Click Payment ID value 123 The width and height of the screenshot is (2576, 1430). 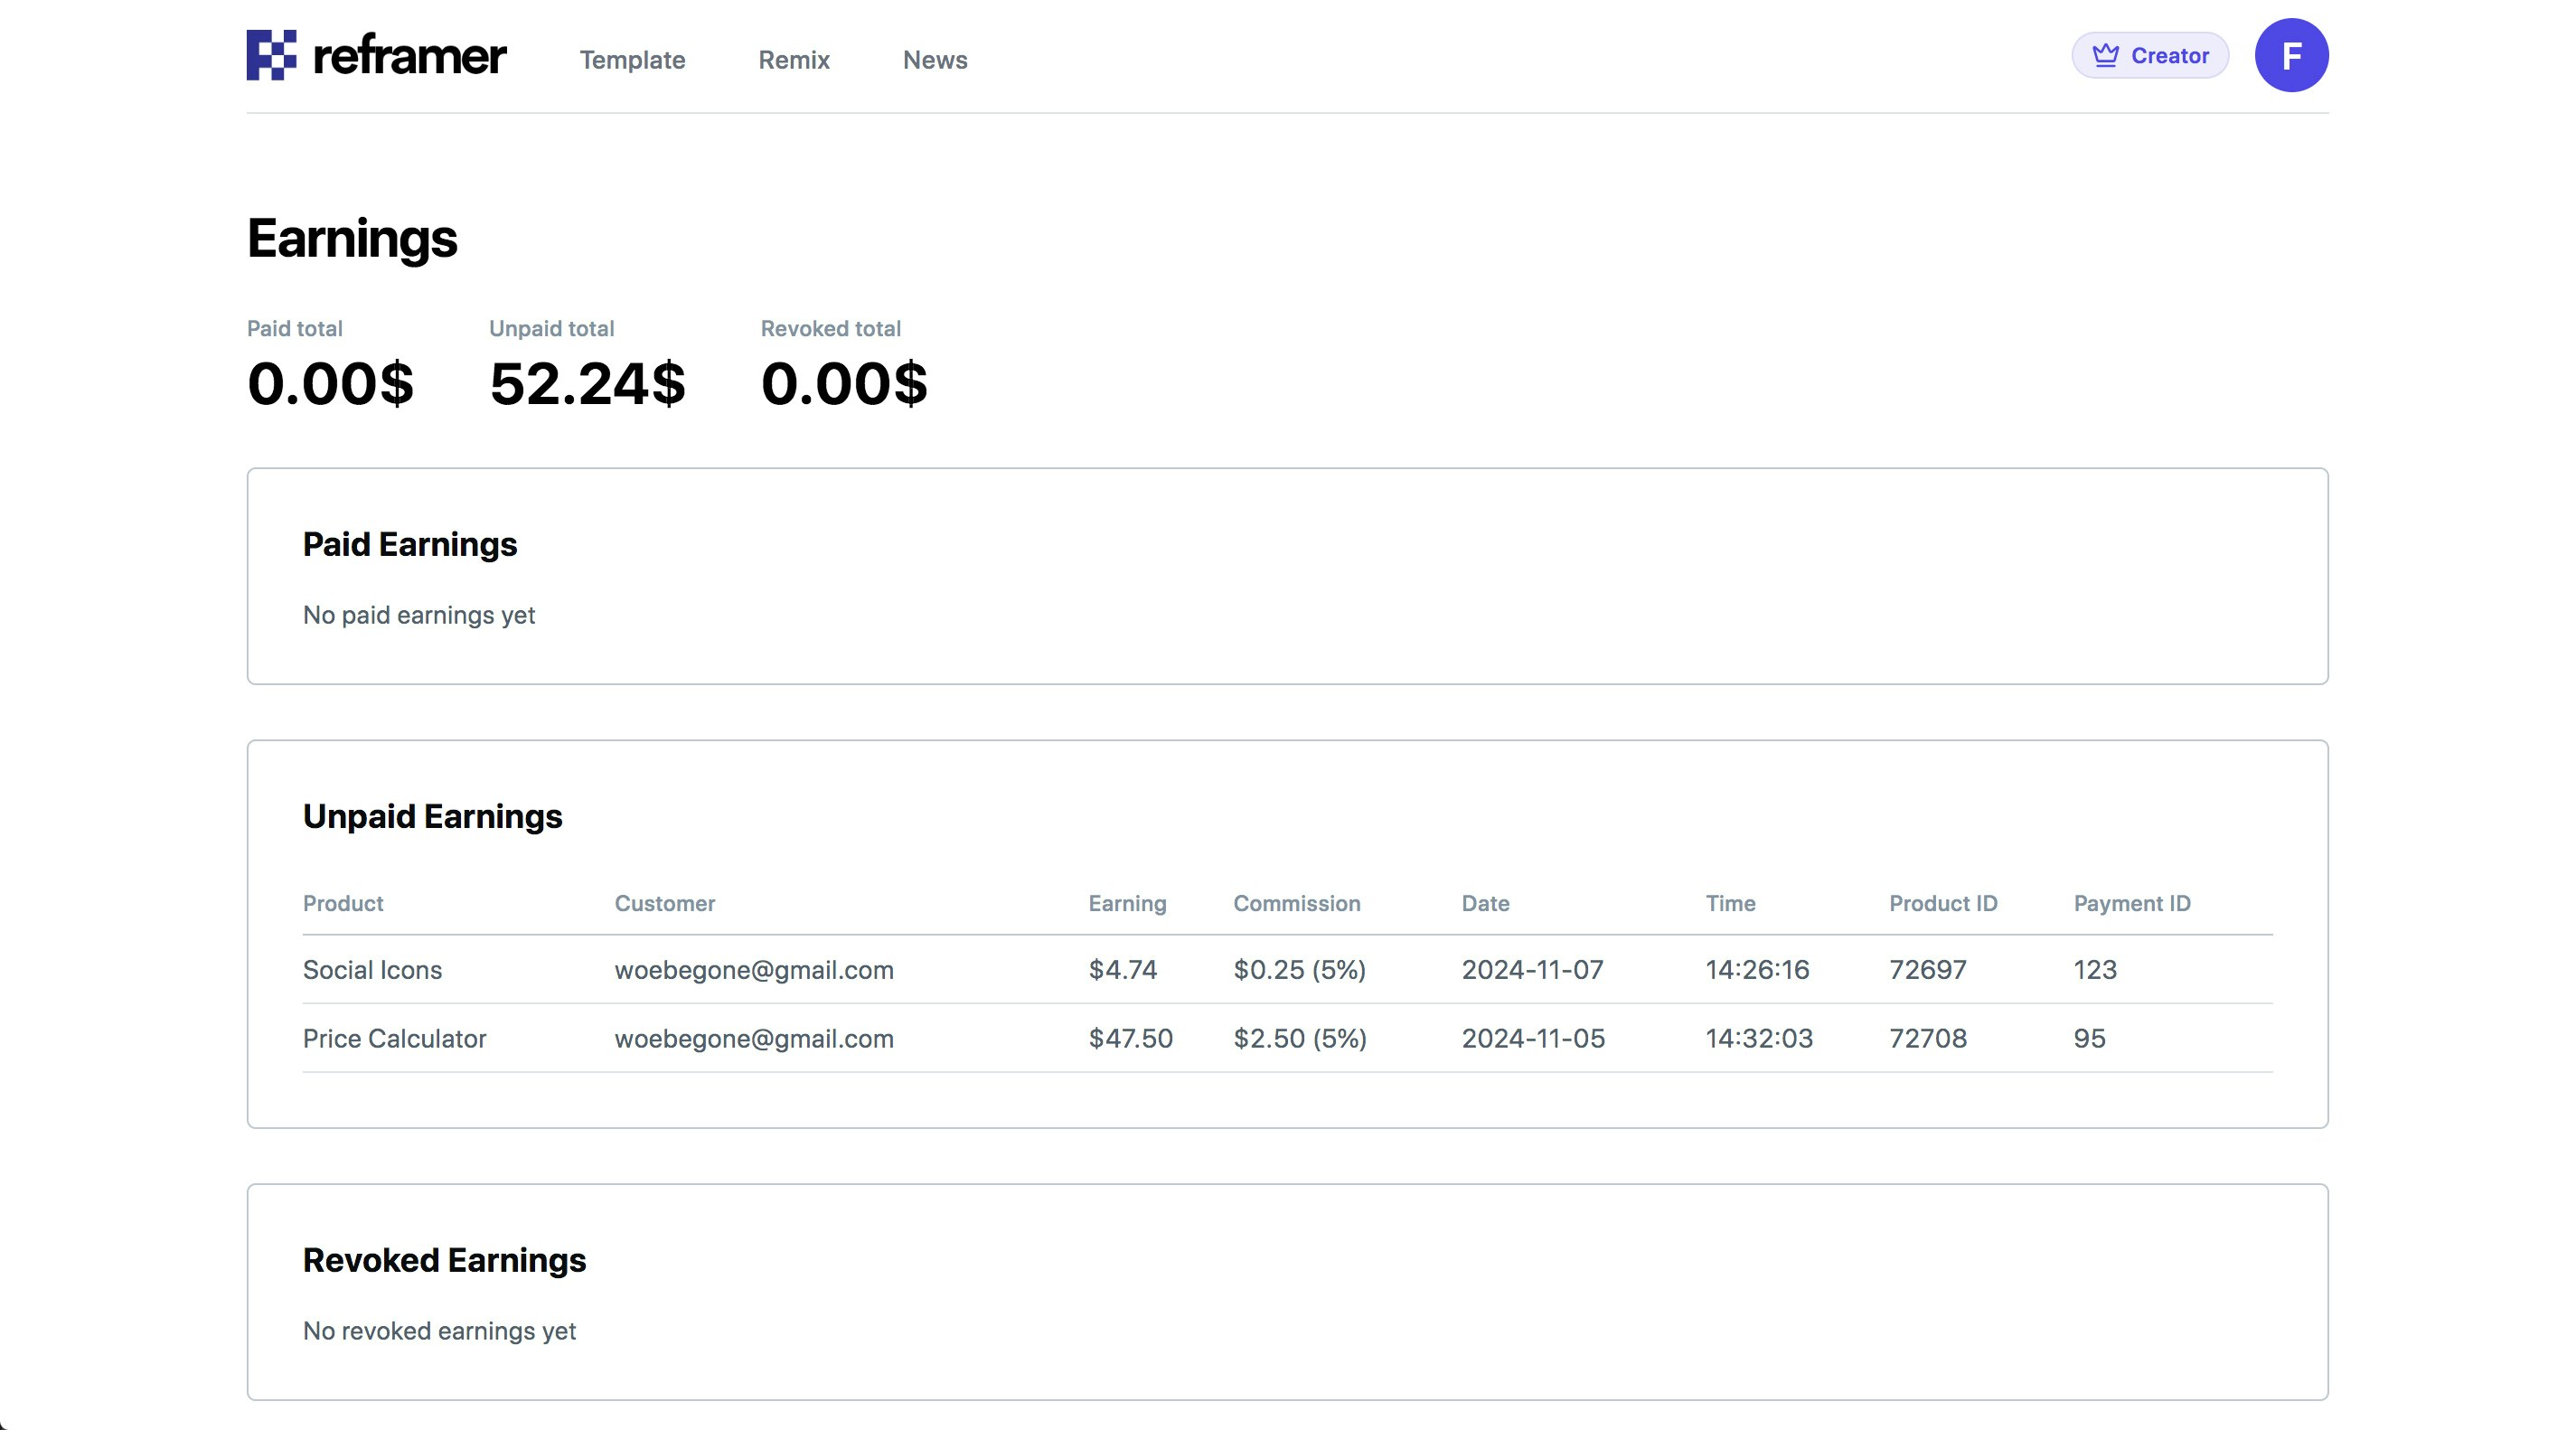coord(2095,970)
